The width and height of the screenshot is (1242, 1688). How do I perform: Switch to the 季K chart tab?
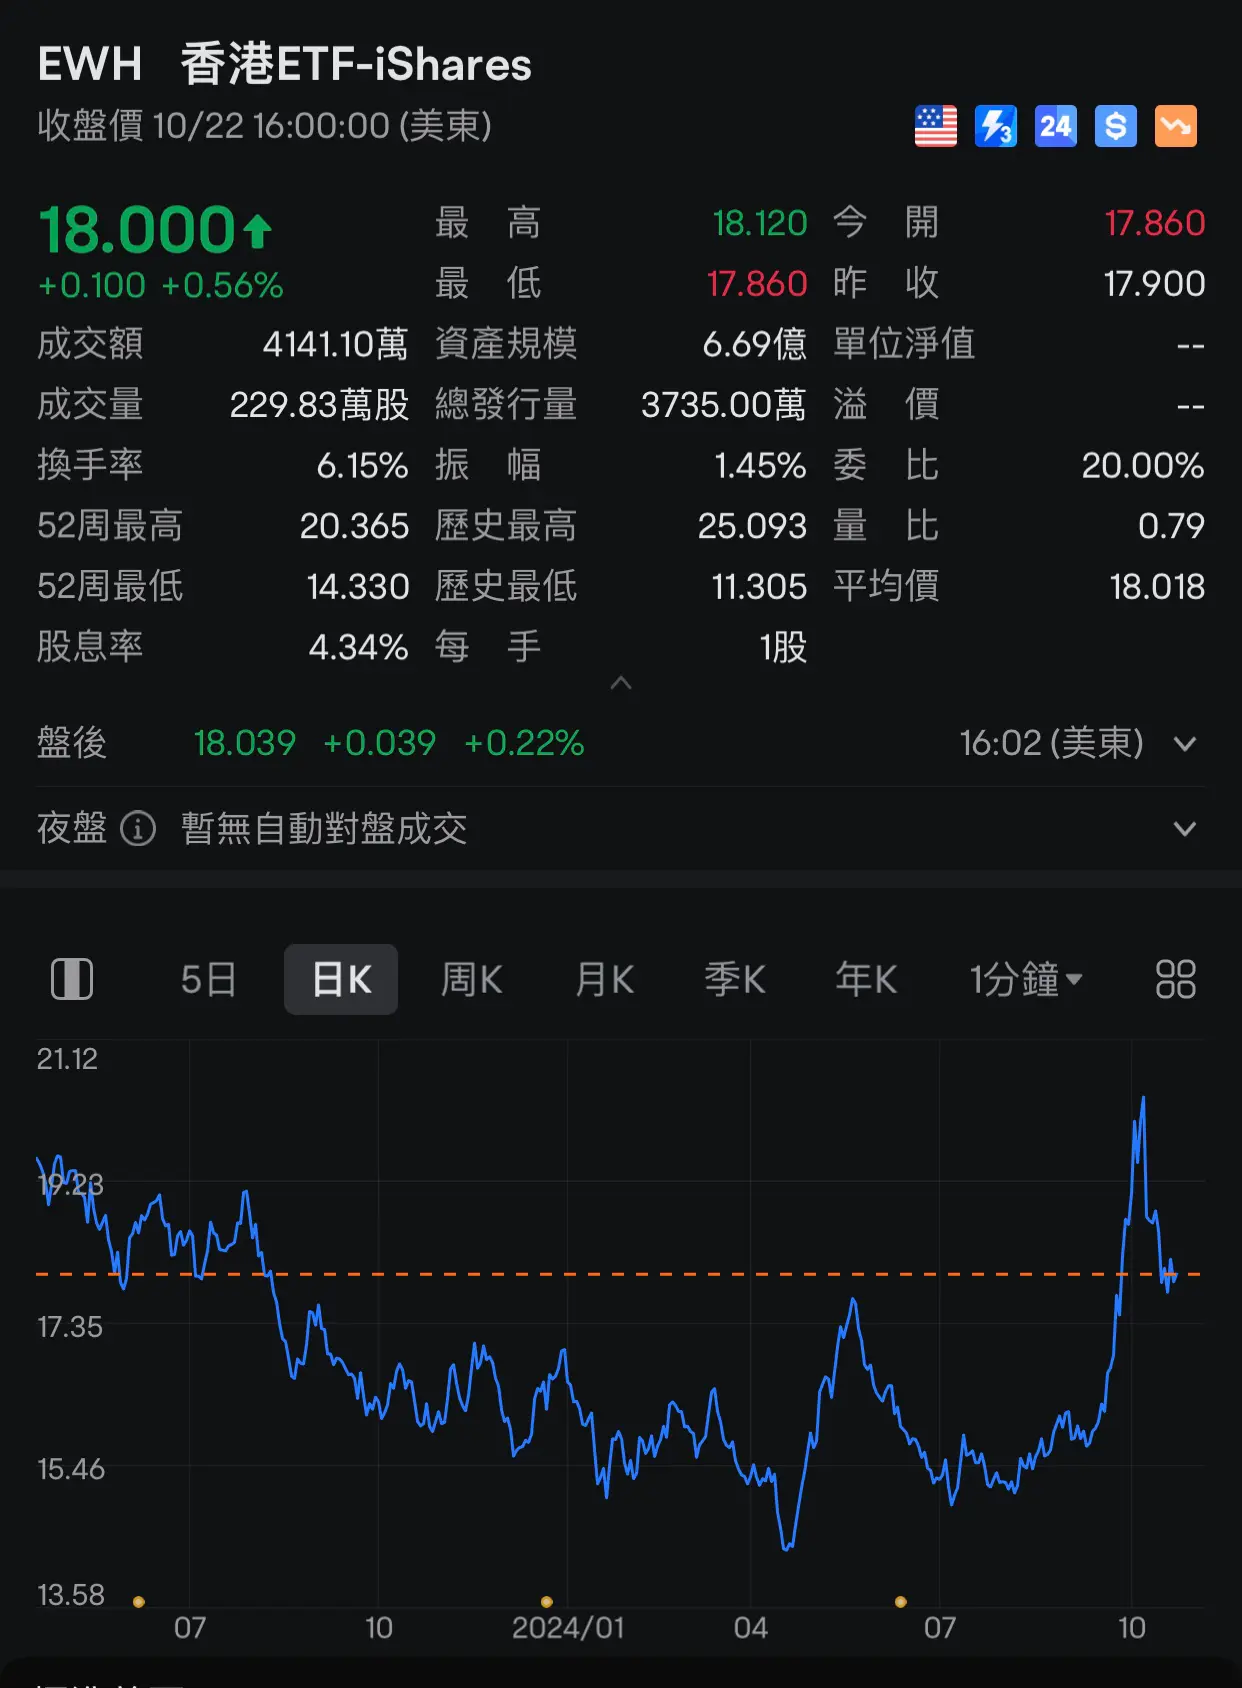(x=735, y=979)
